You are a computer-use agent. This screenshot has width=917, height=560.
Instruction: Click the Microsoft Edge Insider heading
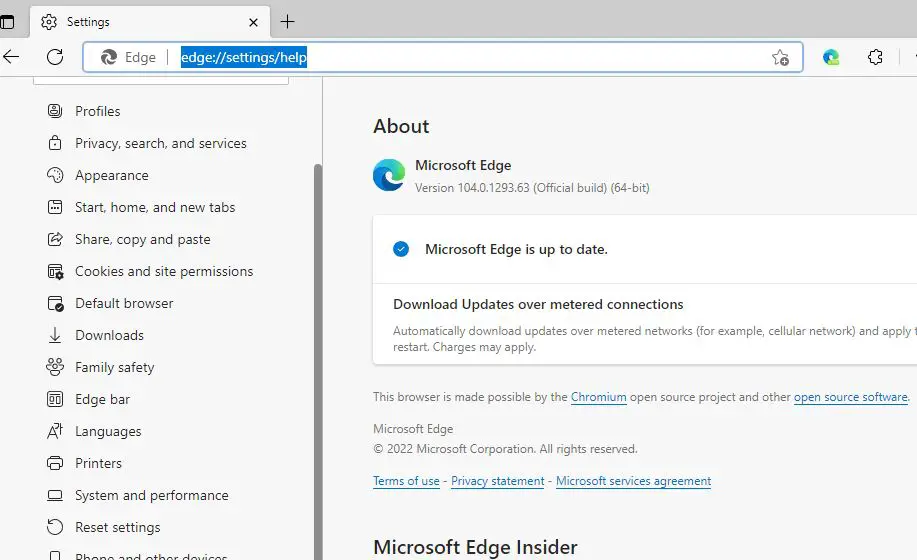tap(475, 547)
